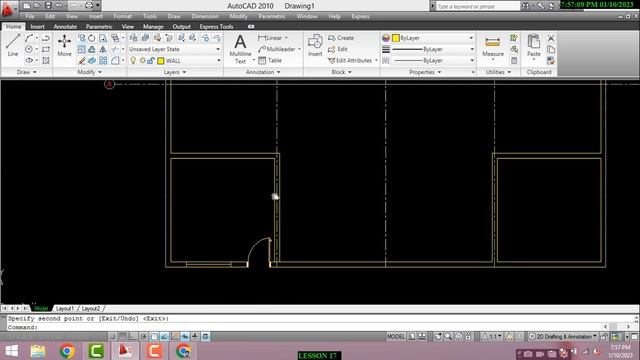Click the Edit block button
640x360 pixels.
tap(338, 49)
